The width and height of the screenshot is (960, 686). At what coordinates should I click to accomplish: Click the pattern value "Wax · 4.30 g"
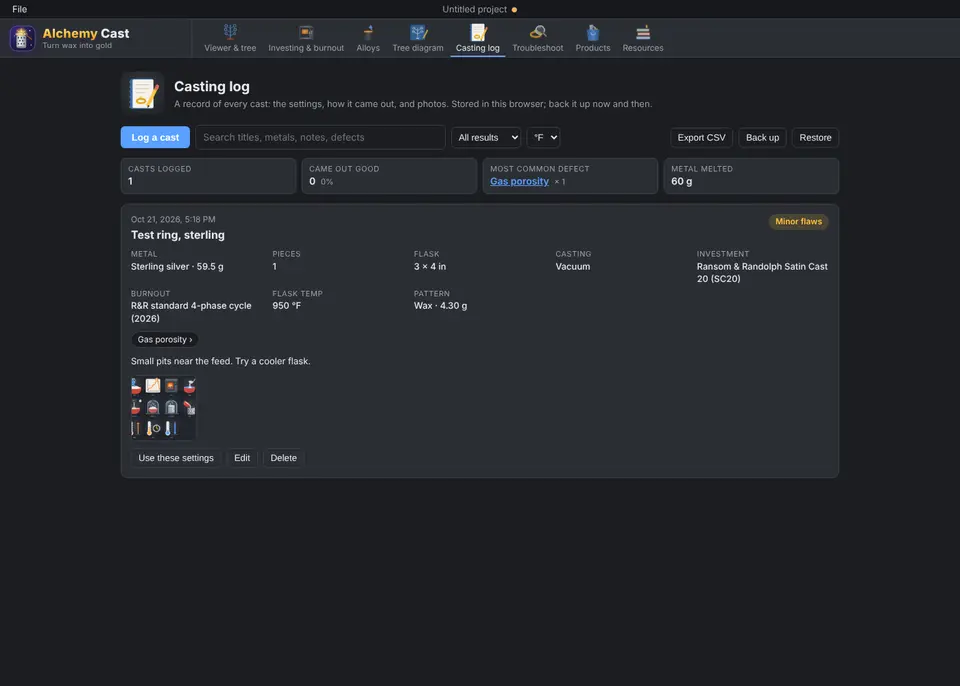pos(440,306)
